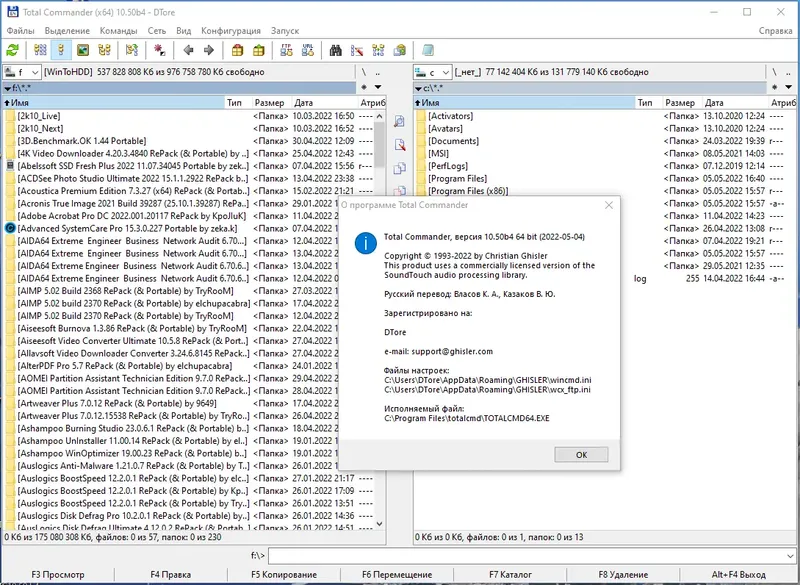Click the F7 Каталог button
Image resolution: width=800 pixels, height=585 pixels.
click(510, 574)
